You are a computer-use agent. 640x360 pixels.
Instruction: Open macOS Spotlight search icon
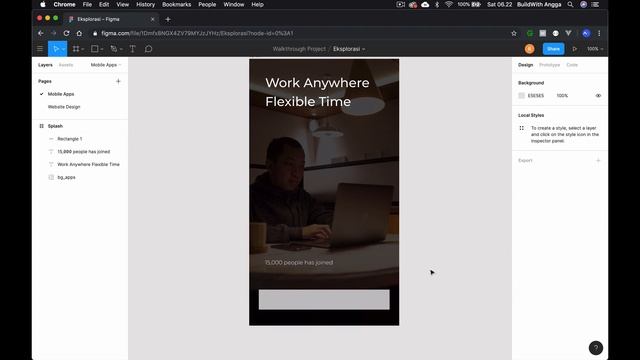(570, 4)
